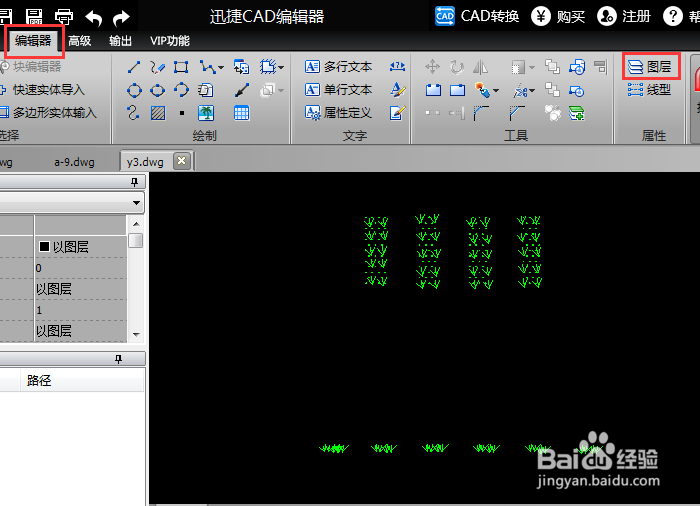Click the scissors trim tool
This screenshot has height=506, width=700.
coord(520,91)
